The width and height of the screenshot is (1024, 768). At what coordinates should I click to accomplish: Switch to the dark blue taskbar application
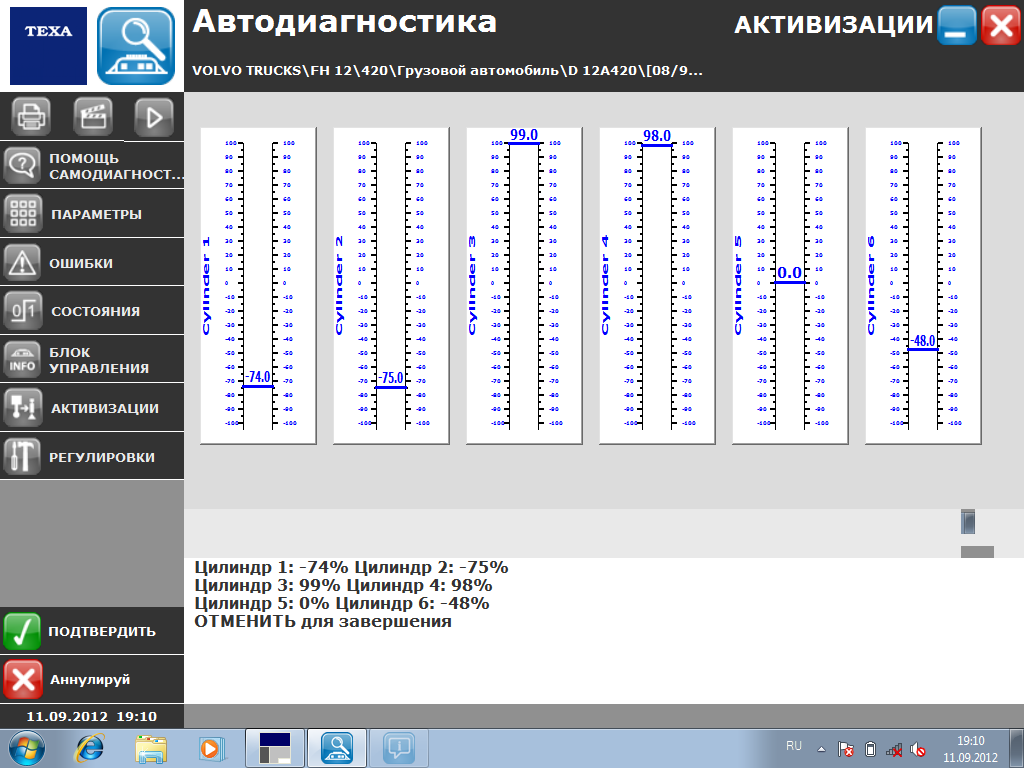[274, 748]
